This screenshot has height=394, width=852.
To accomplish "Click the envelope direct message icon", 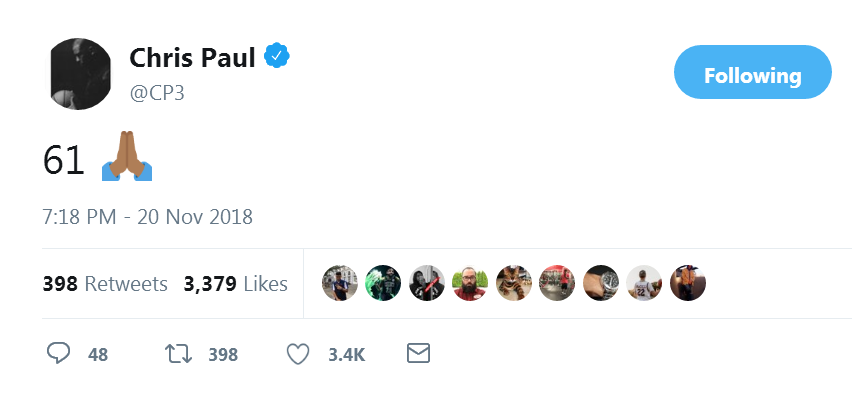I will coord(418,353).
